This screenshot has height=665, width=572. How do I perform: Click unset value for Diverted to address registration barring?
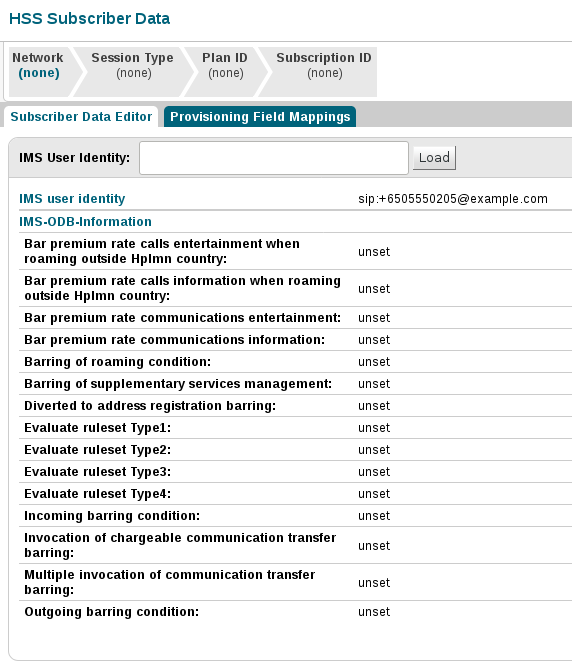point(374,406)
